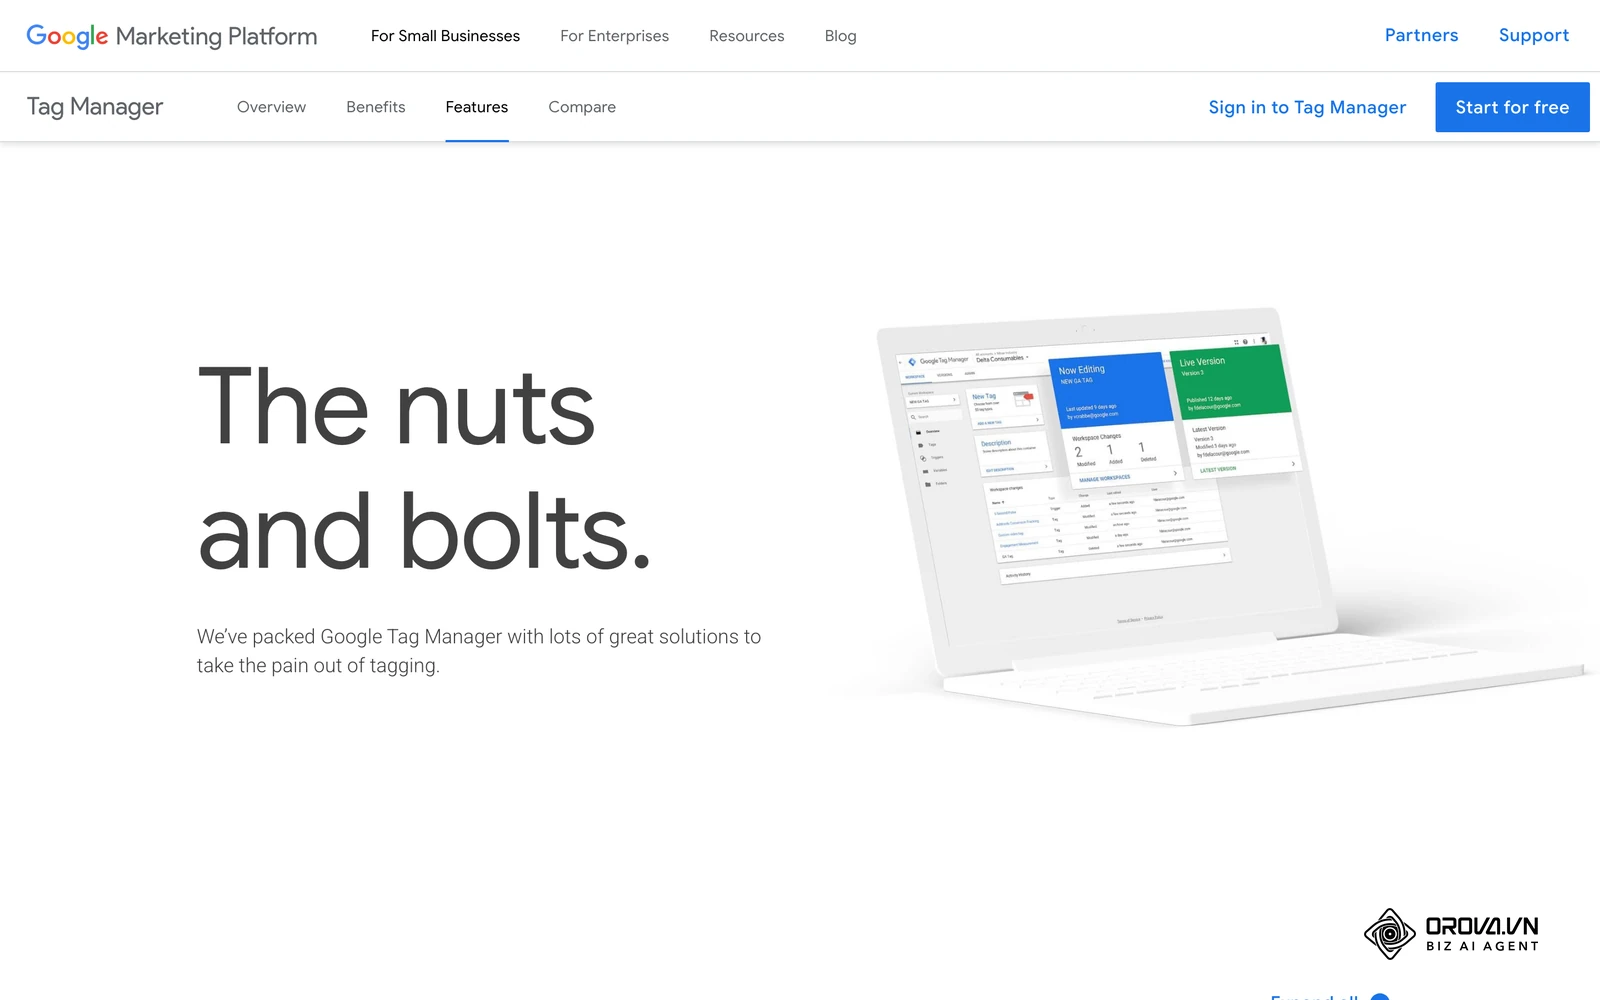
Task: Click the paragraph starting 'We've packed Google Tag Manager'
Action: [479, 651]
